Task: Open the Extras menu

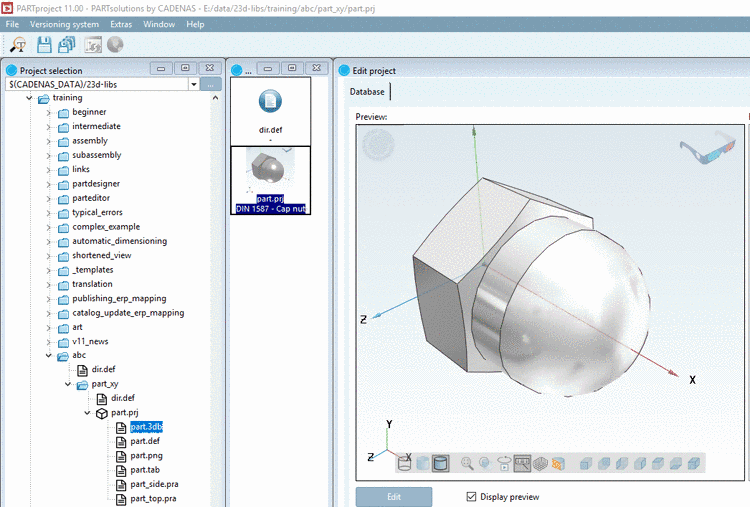Action: click(x=121, y=24)
